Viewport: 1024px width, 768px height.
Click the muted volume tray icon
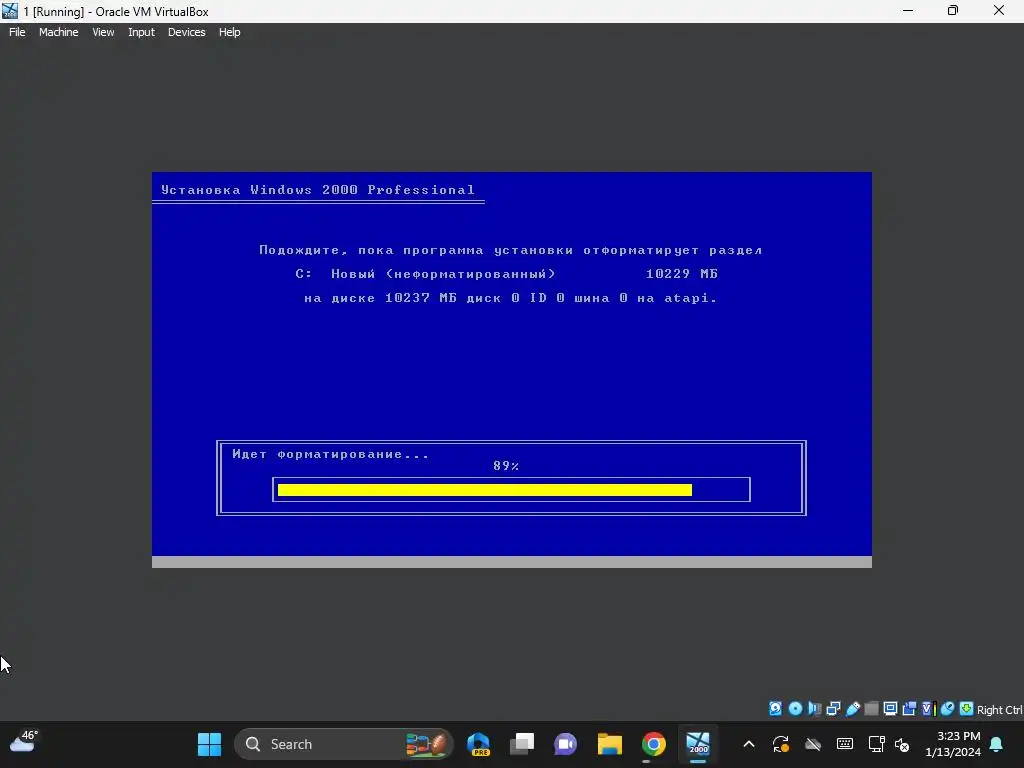coord(902,744)
